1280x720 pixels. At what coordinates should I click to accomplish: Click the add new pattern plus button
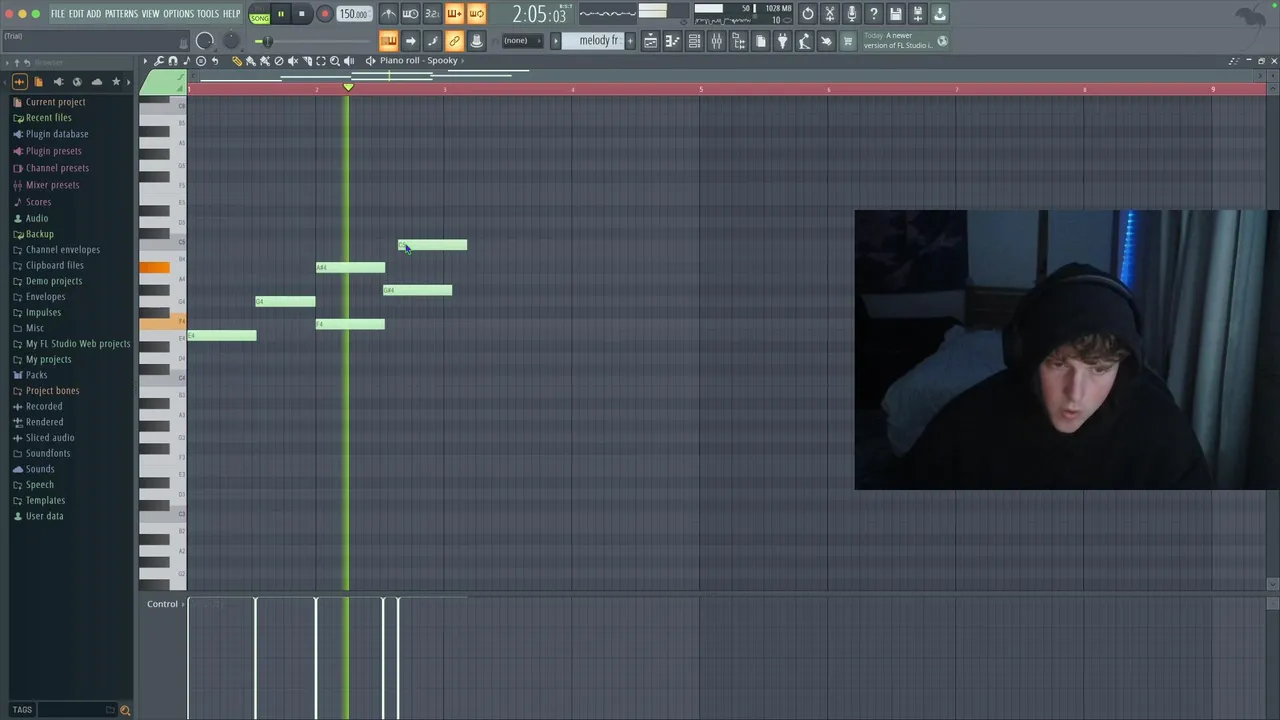pyautogui.click(x=630, y=41)
